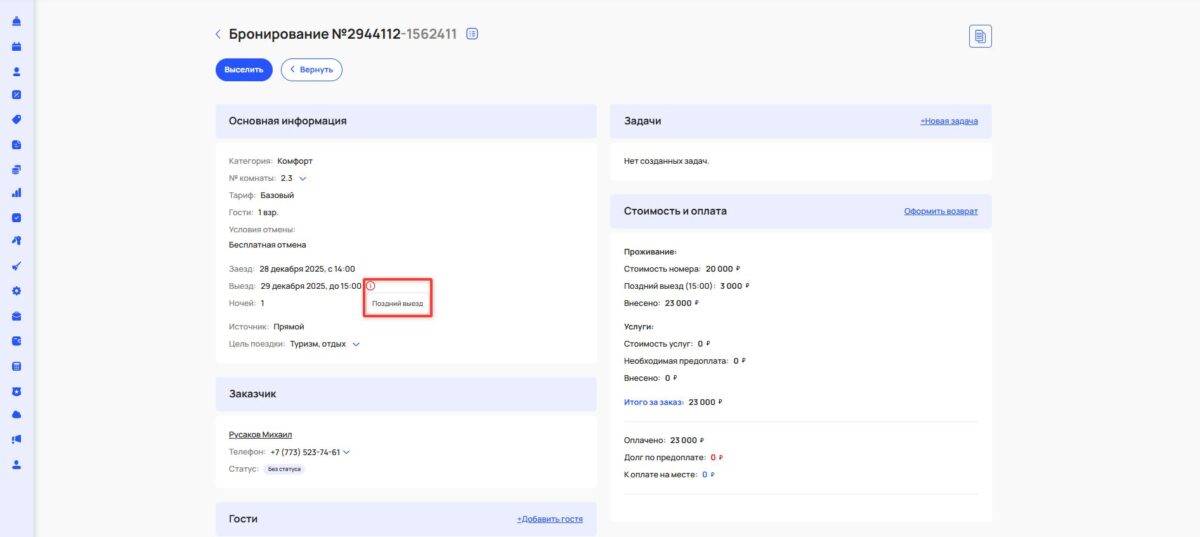Click the Вернуть button
Screen dimensions: 1200x537
coord(312,70)
